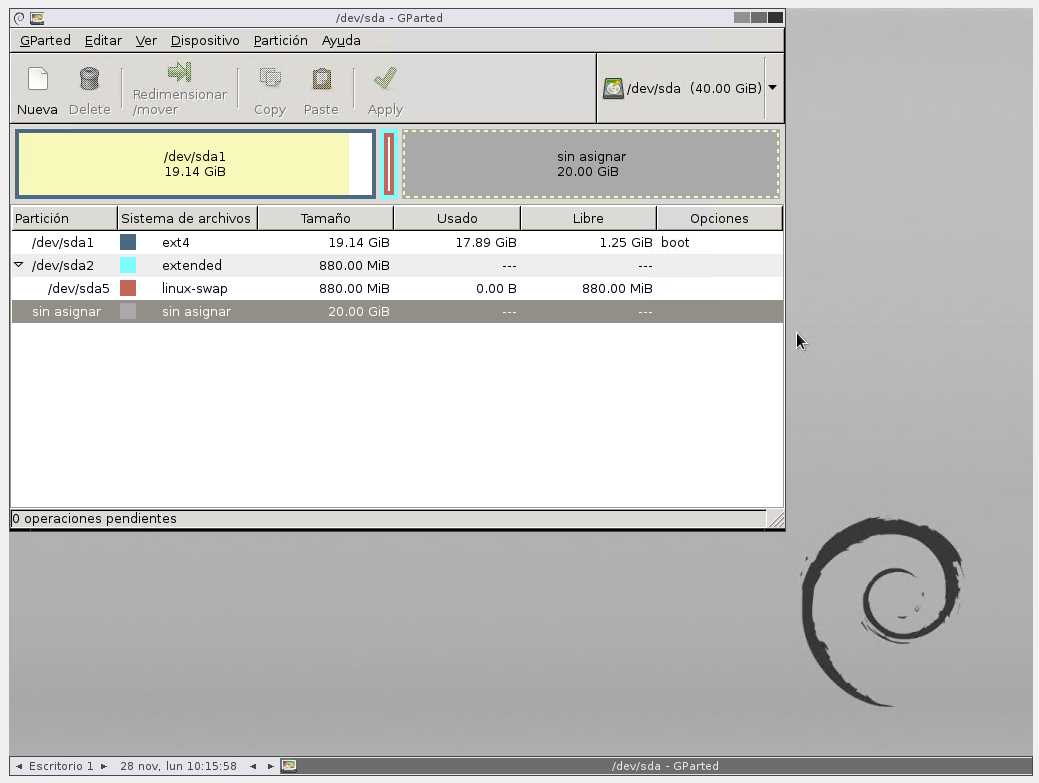The height and width of the screenshot is (783, 1039).
Task: Click the hard disk icon beside /dev/sda
Action: click(x=614, y=88)
